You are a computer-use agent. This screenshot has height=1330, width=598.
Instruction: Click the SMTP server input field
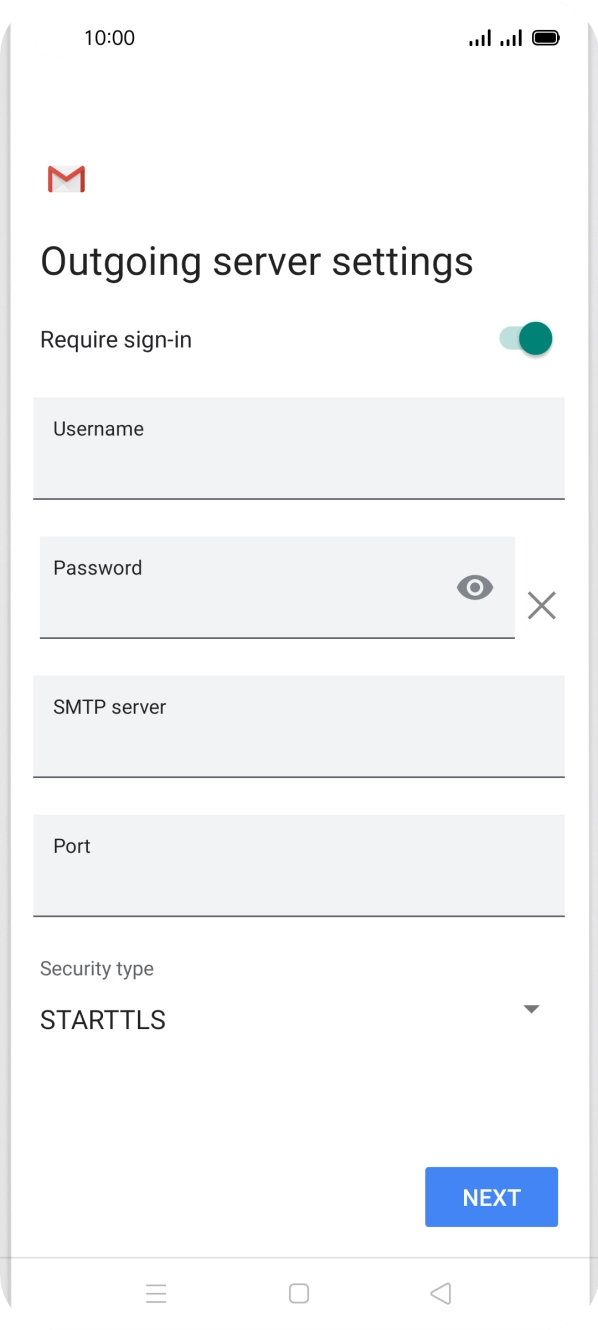pos(298,727)
